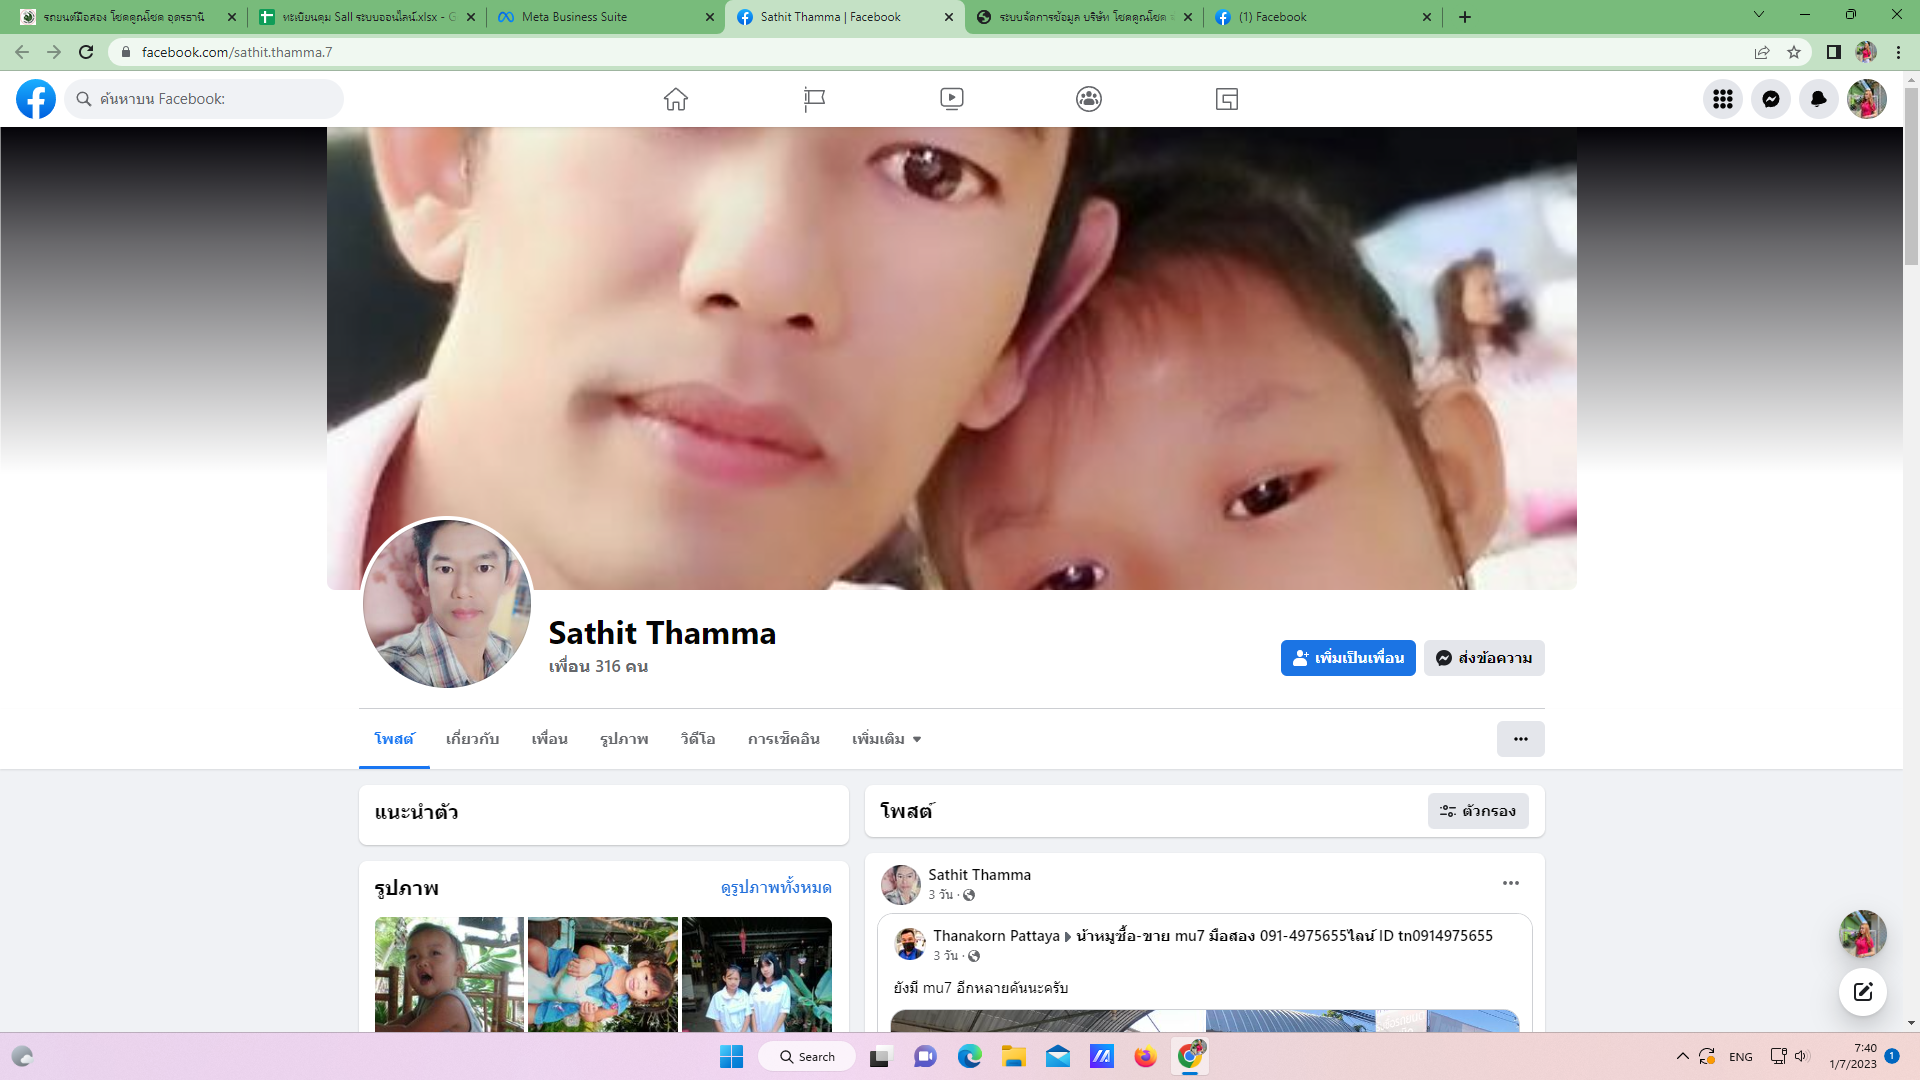Image resolution: width=1920 pixels, height=1080 pixels.
Task: Click the ส่งข้อความ message button
Action: pos(1484,658)
